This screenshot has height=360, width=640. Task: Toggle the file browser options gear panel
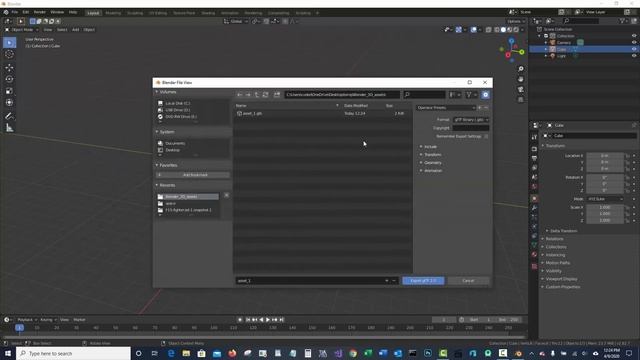tap(485, 95)
